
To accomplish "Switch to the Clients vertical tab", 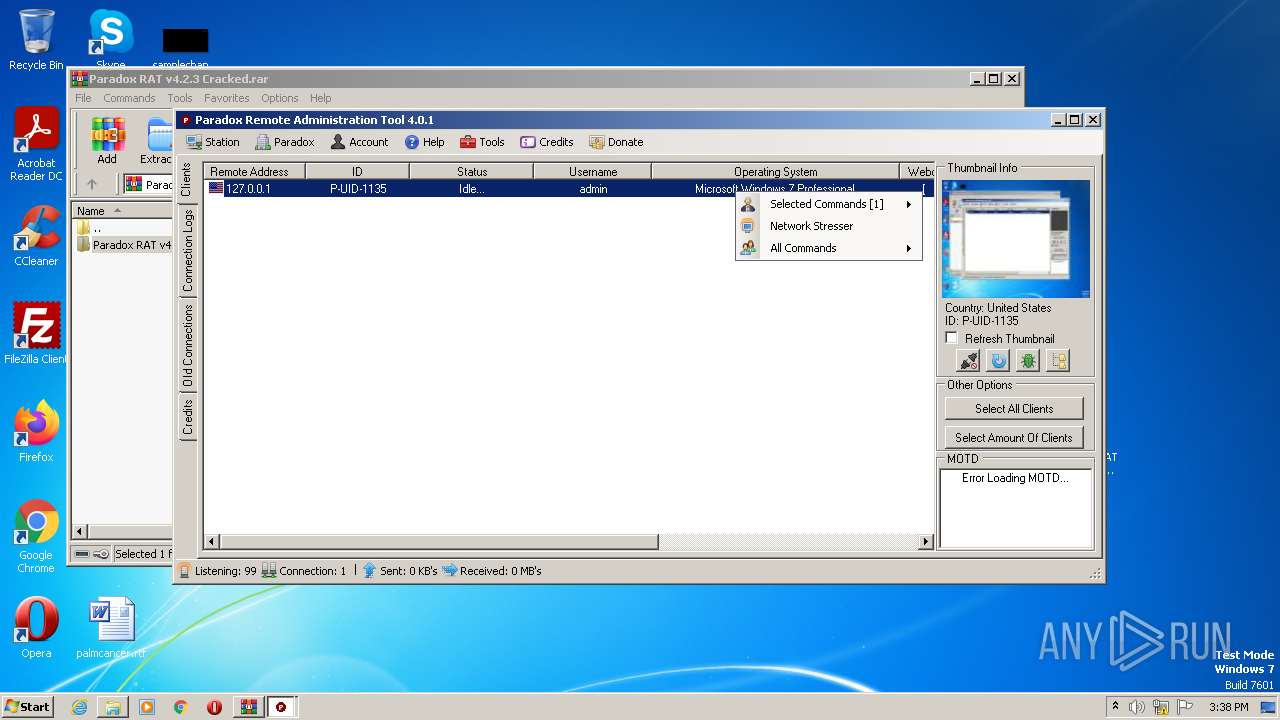I will coord(187,180).
